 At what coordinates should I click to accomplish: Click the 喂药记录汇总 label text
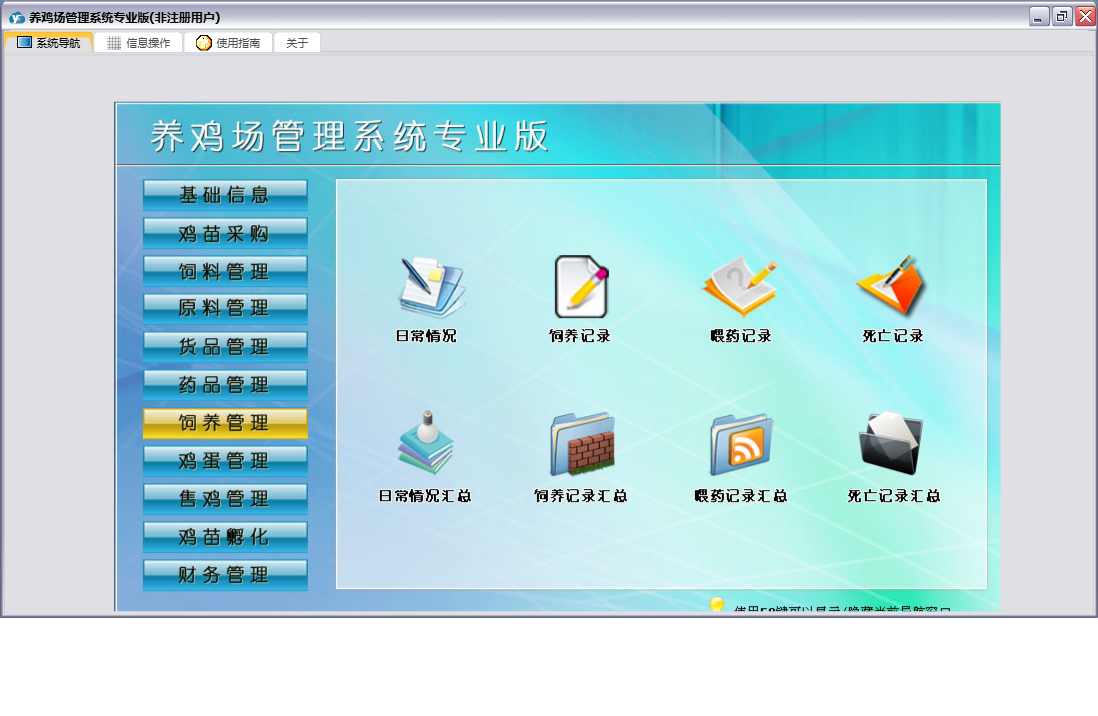click(x=741, y=496)
